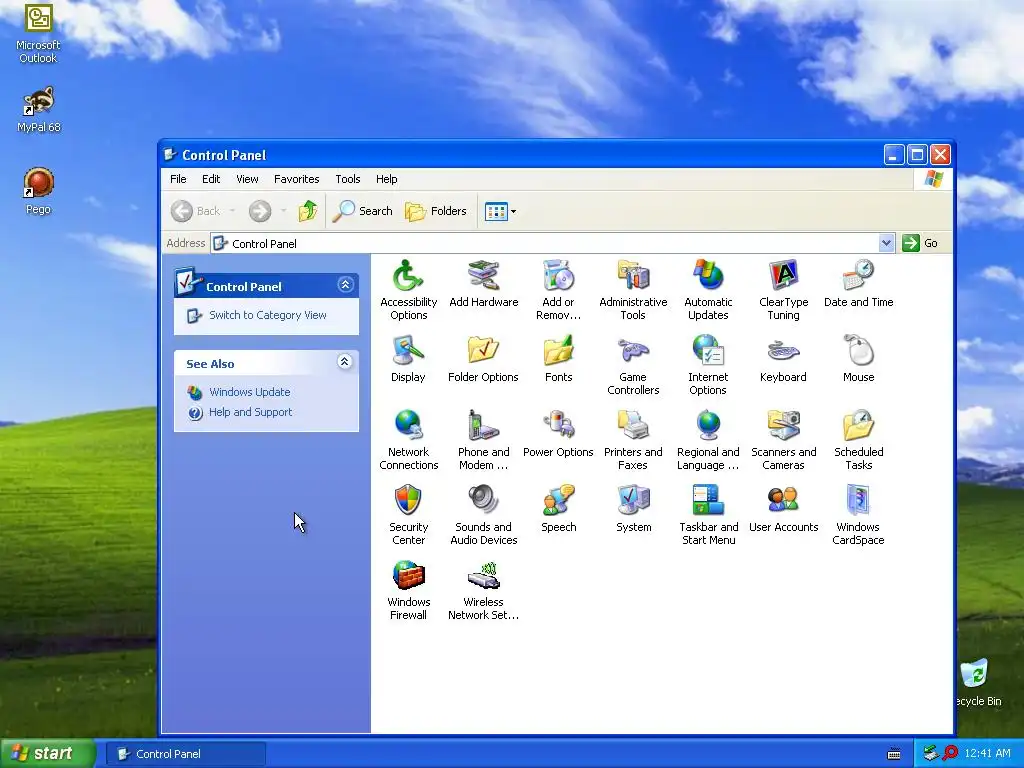Click the Windows Update link
The width and height of the screenshot is (1024, 768).
click(249, 392)
